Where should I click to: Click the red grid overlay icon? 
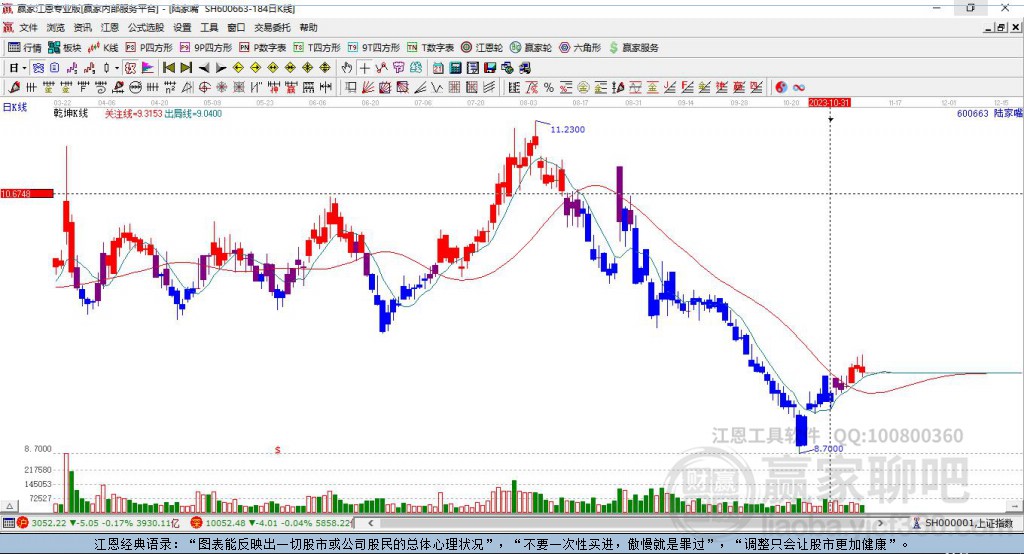click(454, 88)
